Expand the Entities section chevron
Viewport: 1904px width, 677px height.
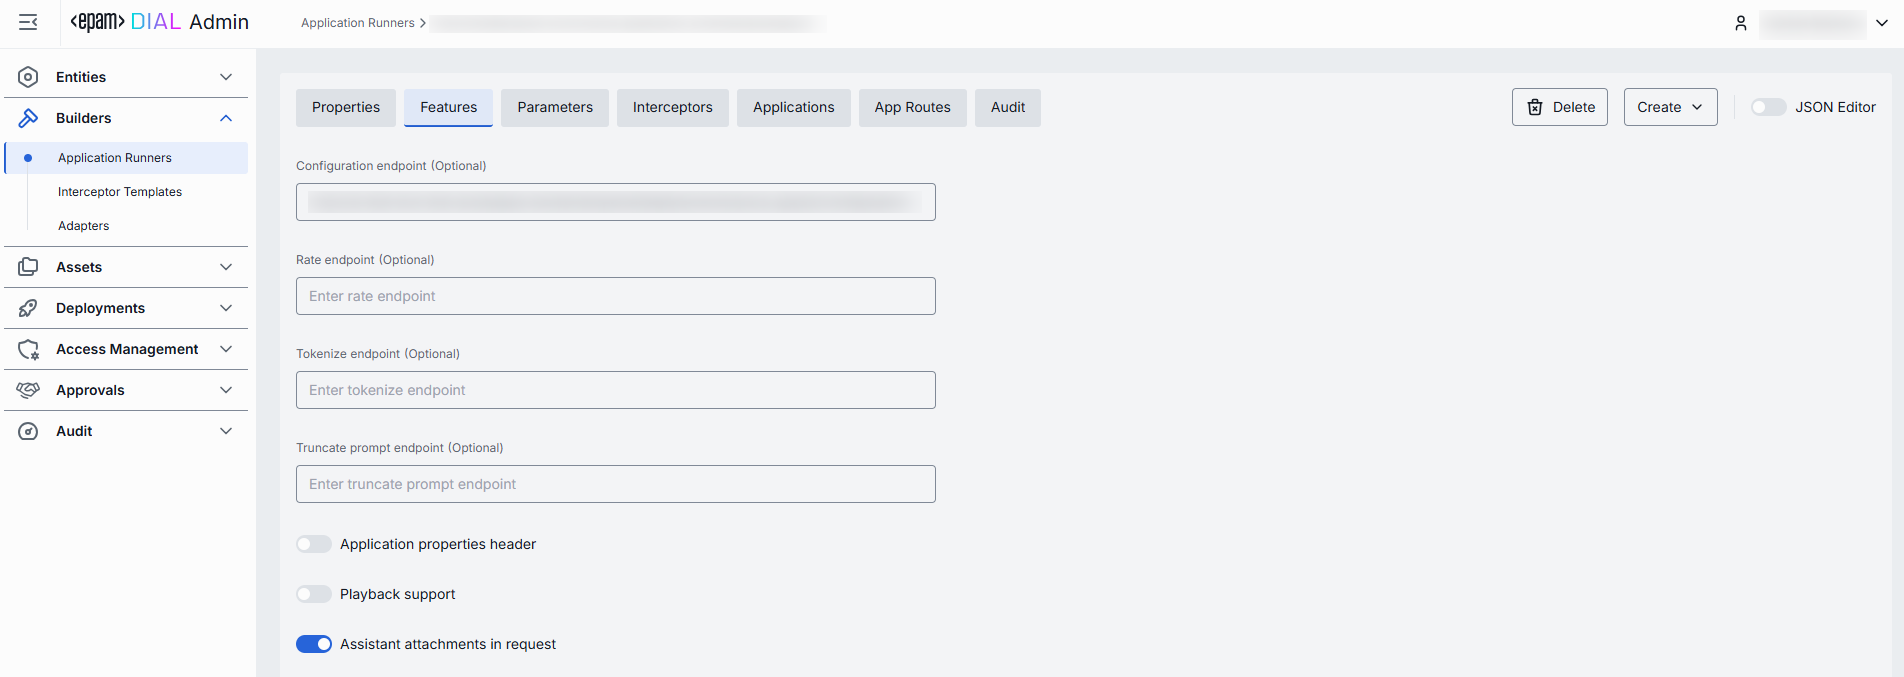pyautogui.click(x=226, y=77)
